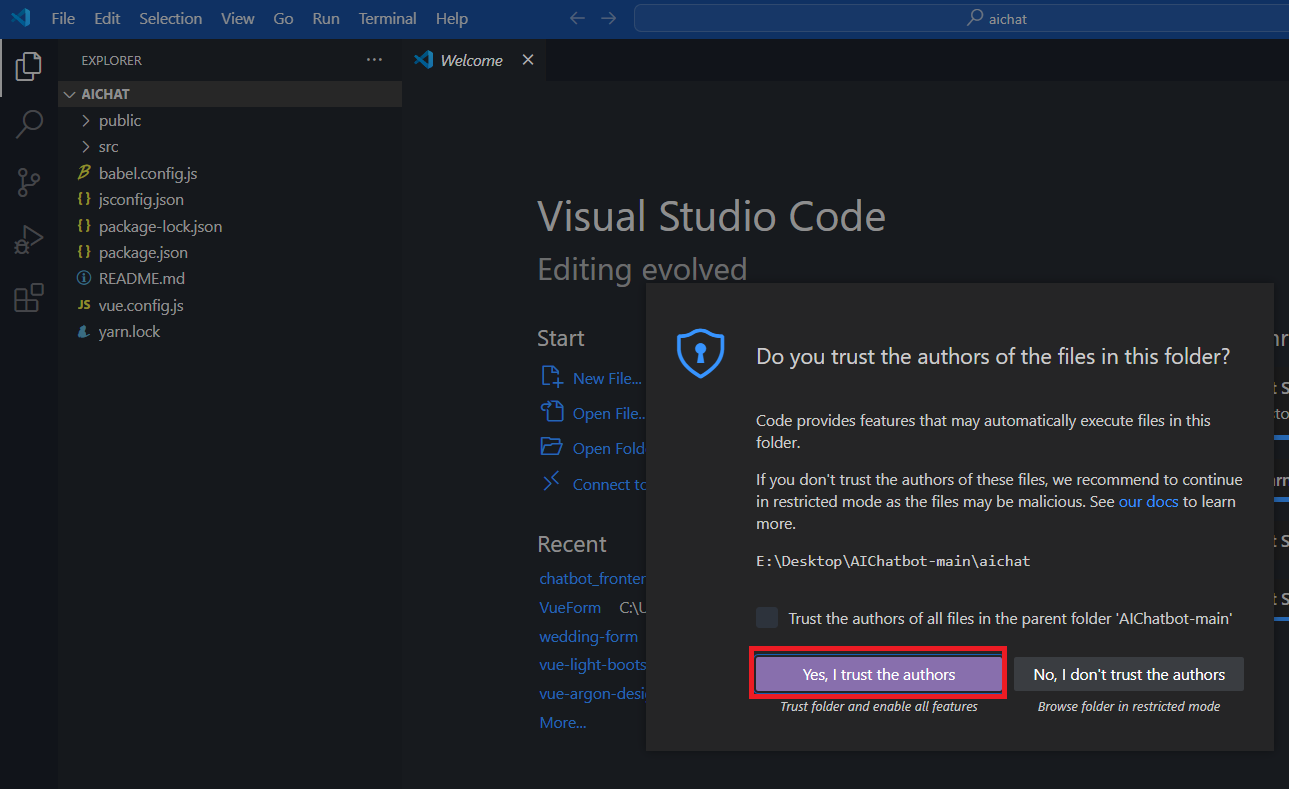1289x789 pixels.
Task: Open the Go menu
Action: 283,18
